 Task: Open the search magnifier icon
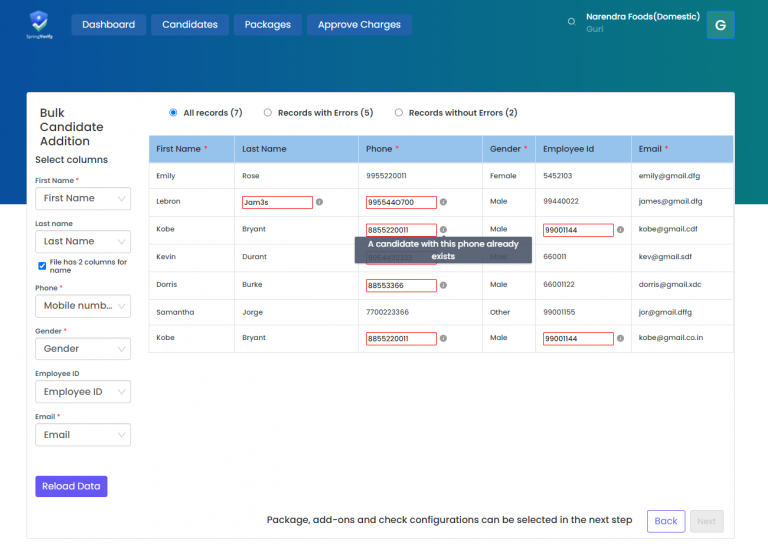(x=571, y=22)
